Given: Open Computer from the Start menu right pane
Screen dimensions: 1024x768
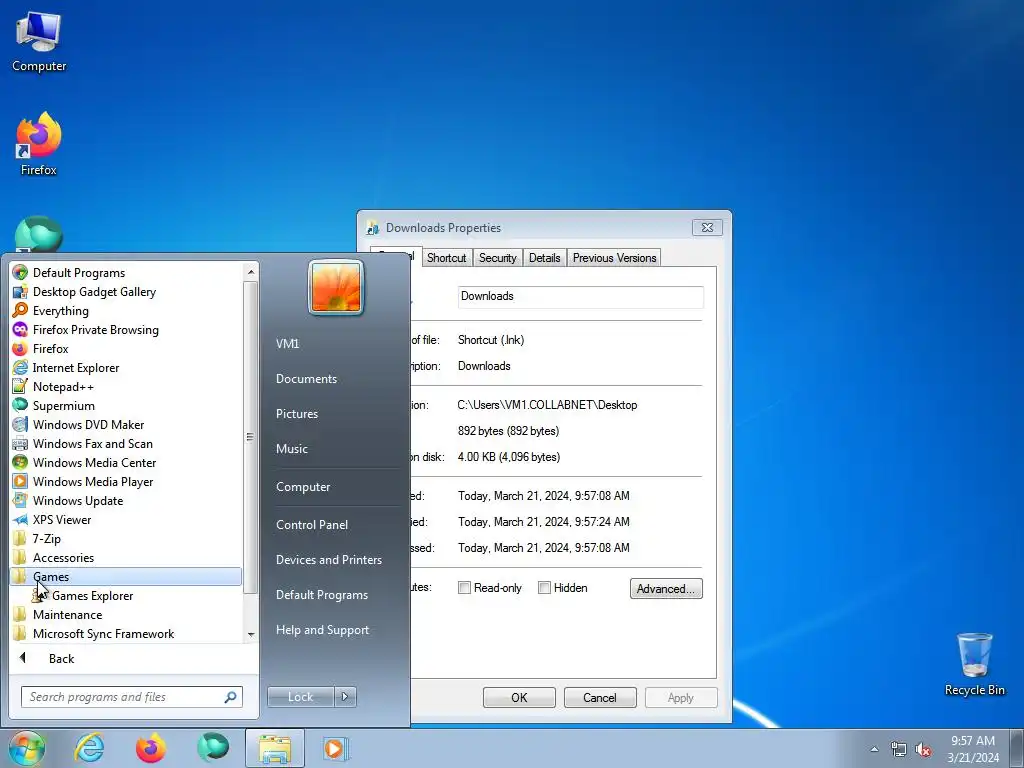Looking at the screenshot, I should tap(303, 487).
